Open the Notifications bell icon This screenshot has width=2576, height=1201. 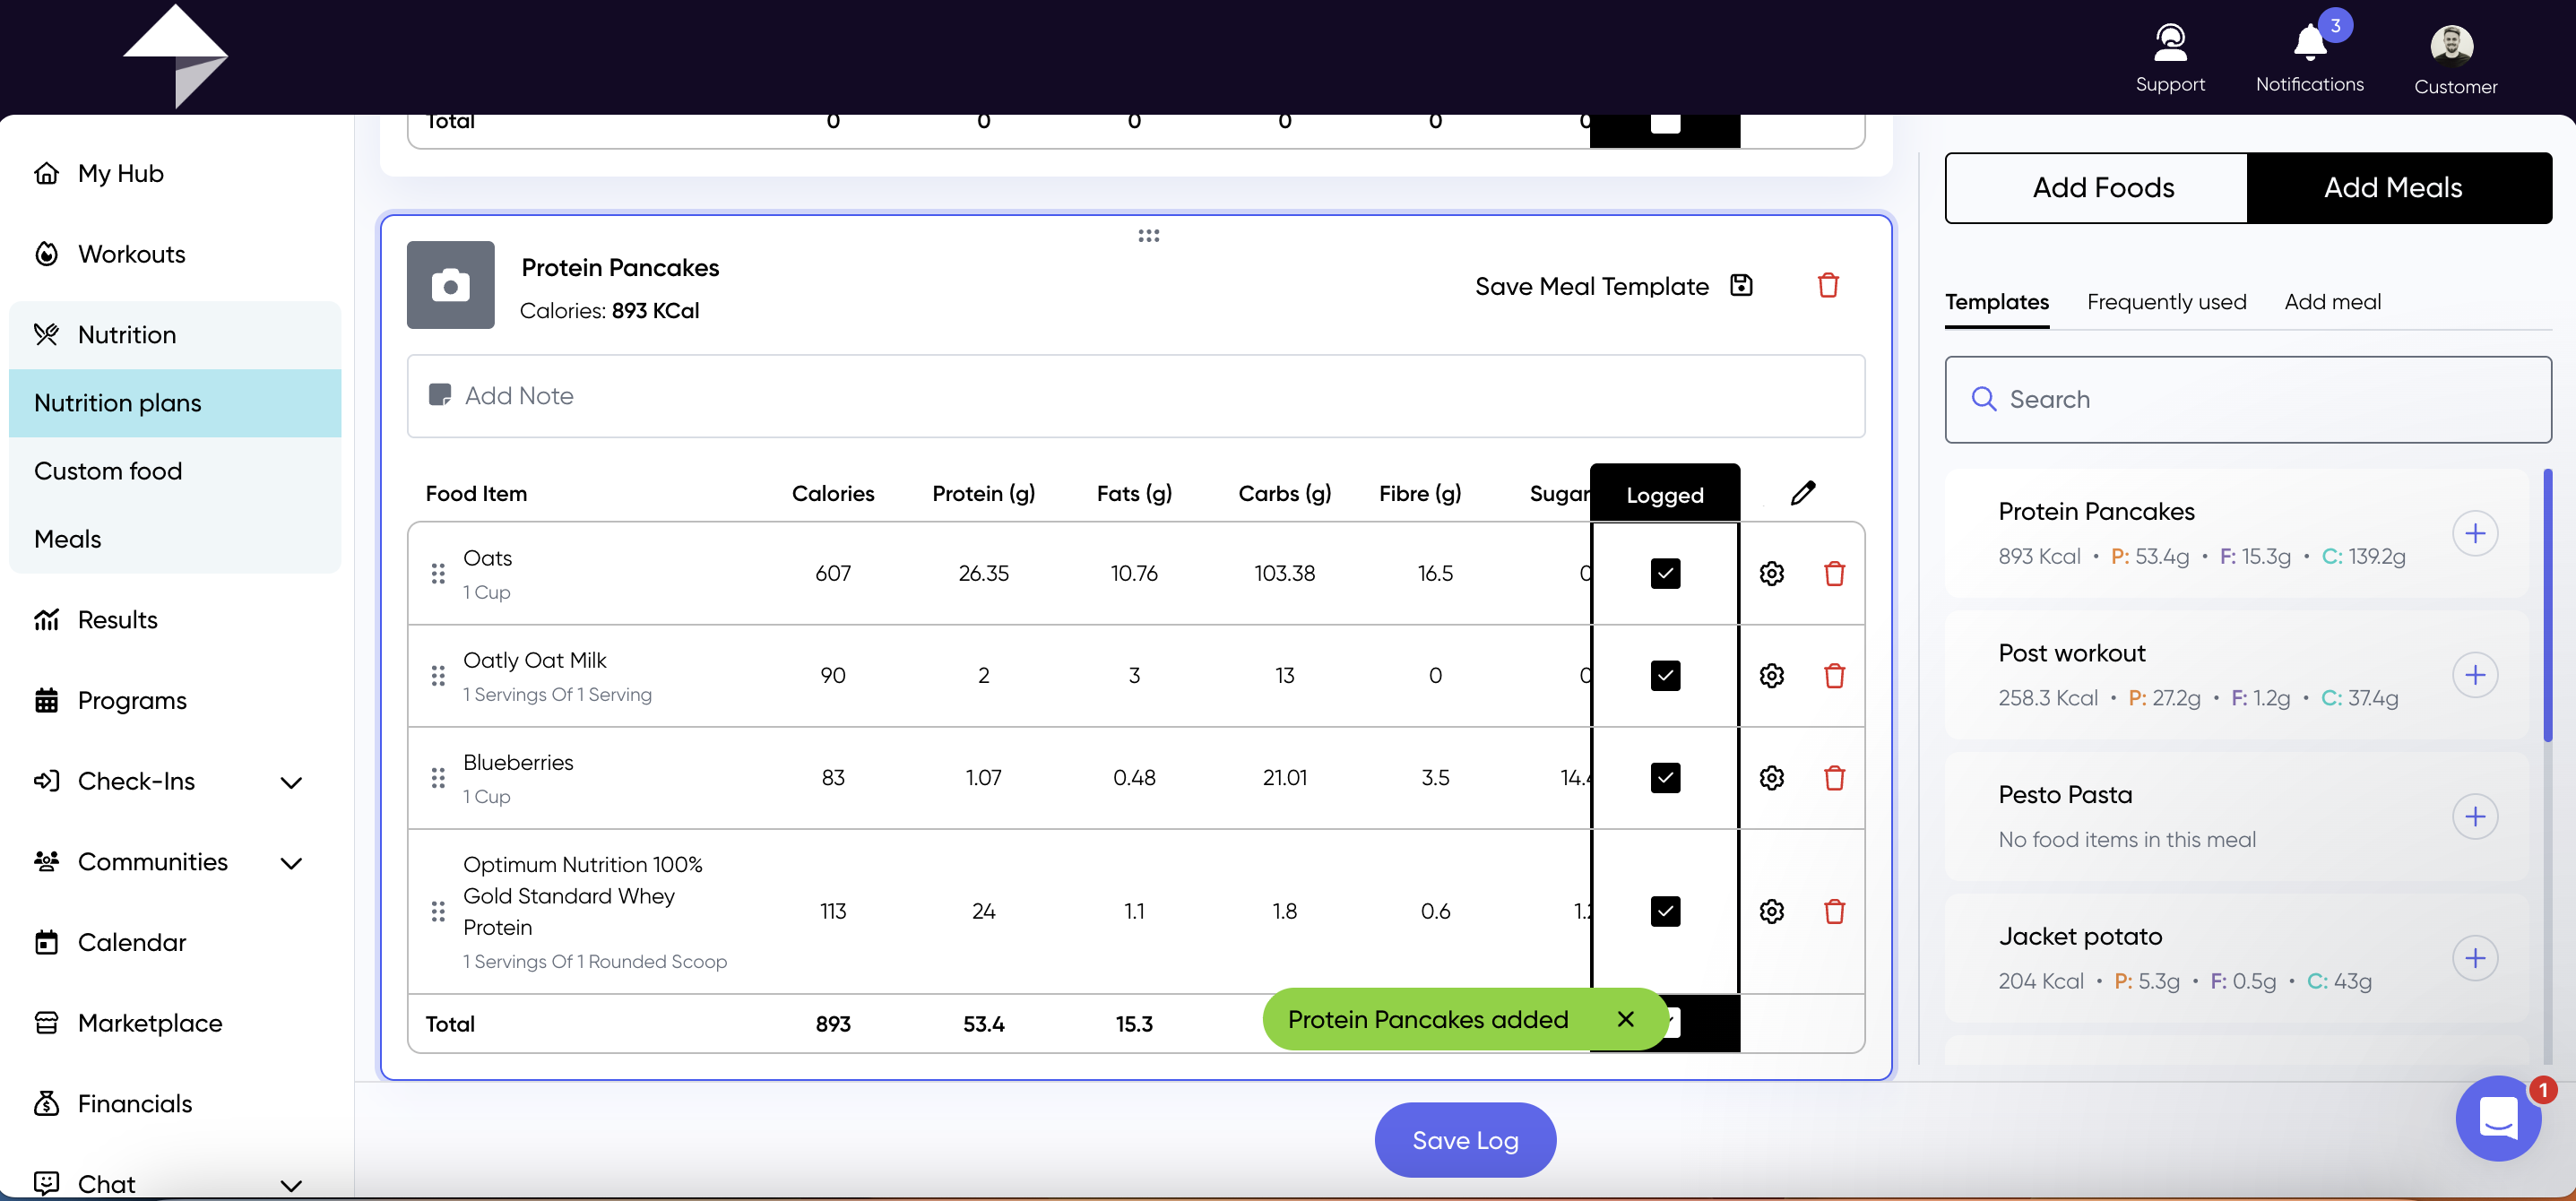pos(2309,43)
